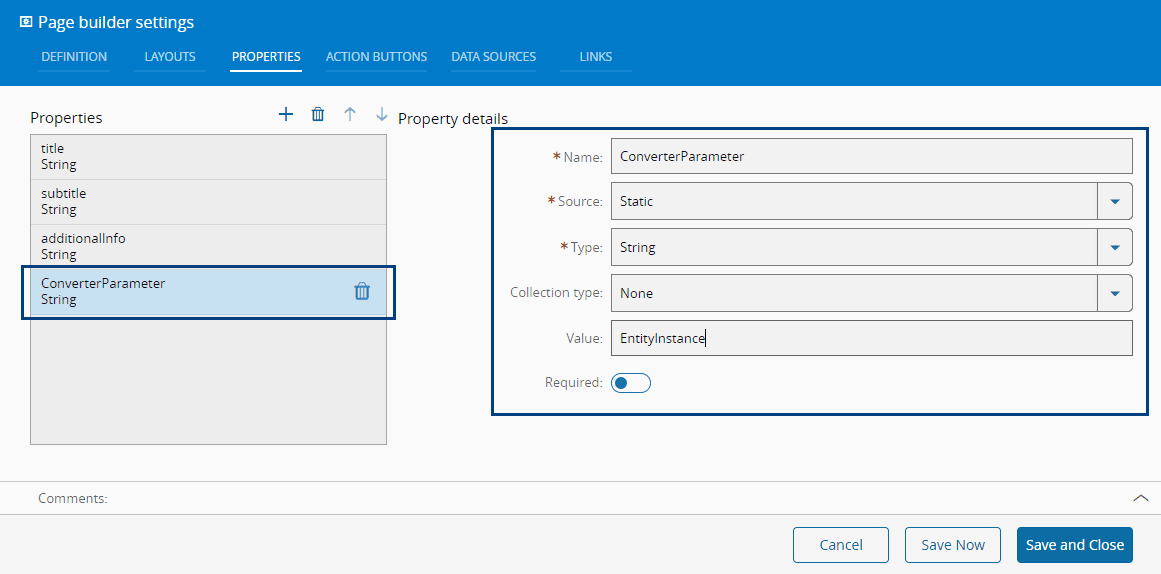The image size is (1161, 574).
Task: Open the Source dropdown
Action: (1115, 201)
